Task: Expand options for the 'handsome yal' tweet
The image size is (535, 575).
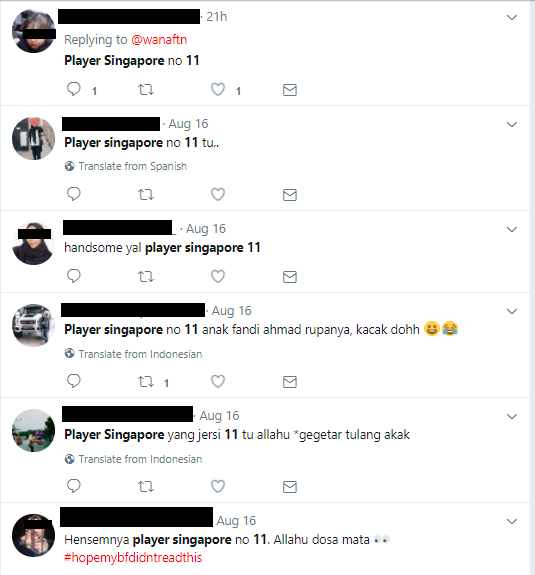Action: pos(512,230)
